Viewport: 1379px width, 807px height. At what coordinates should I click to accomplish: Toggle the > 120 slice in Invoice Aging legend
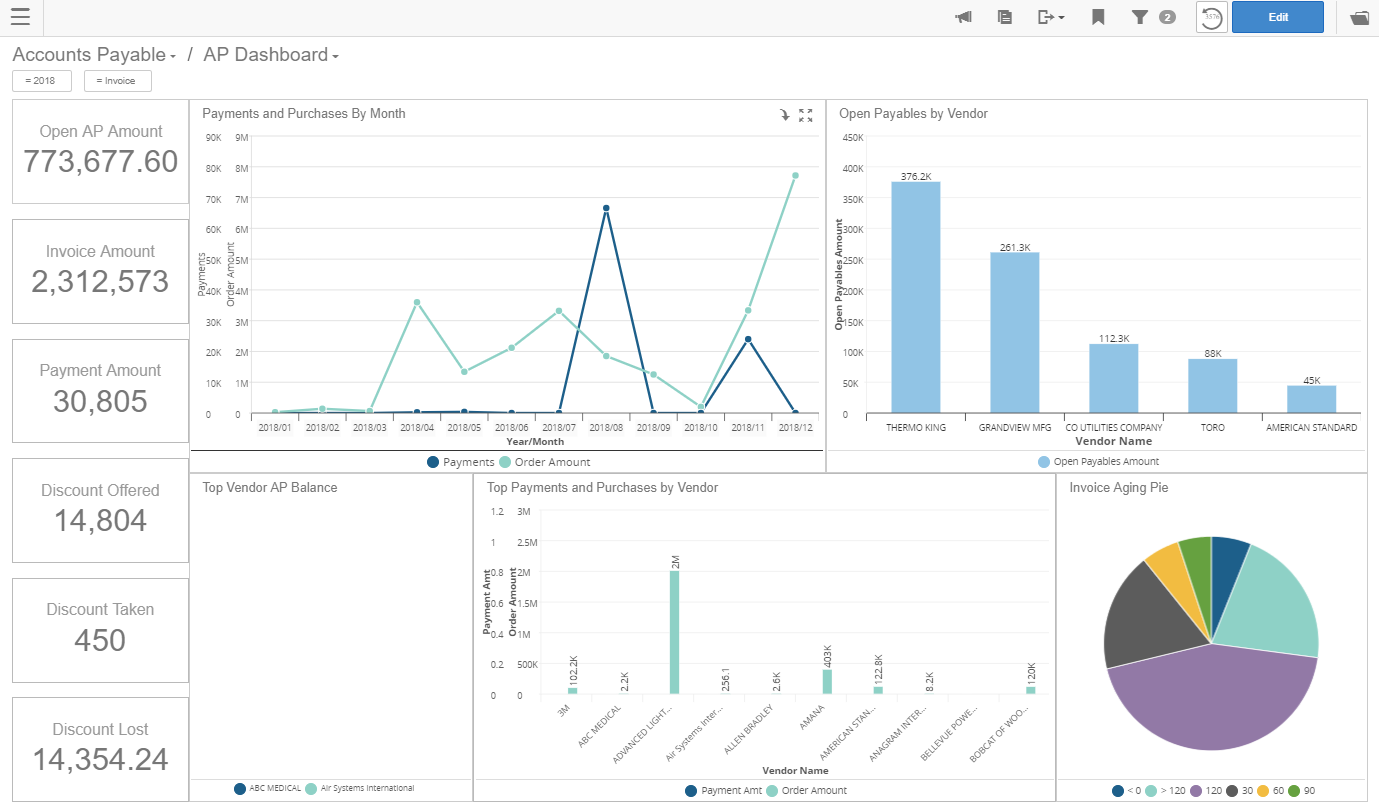(x=1163, y=790)
